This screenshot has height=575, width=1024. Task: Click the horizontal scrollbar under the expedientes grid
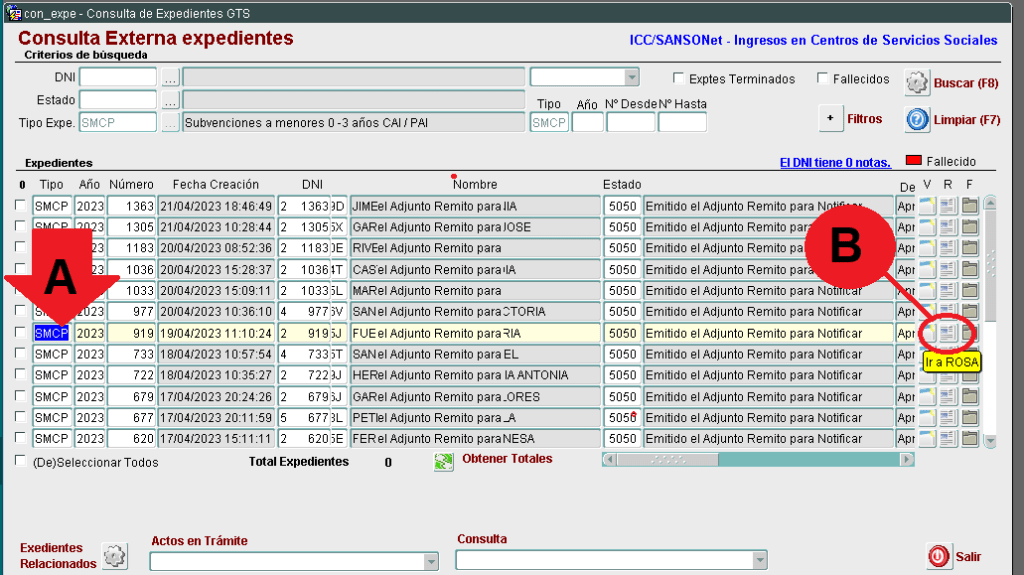tap(758, 459)
